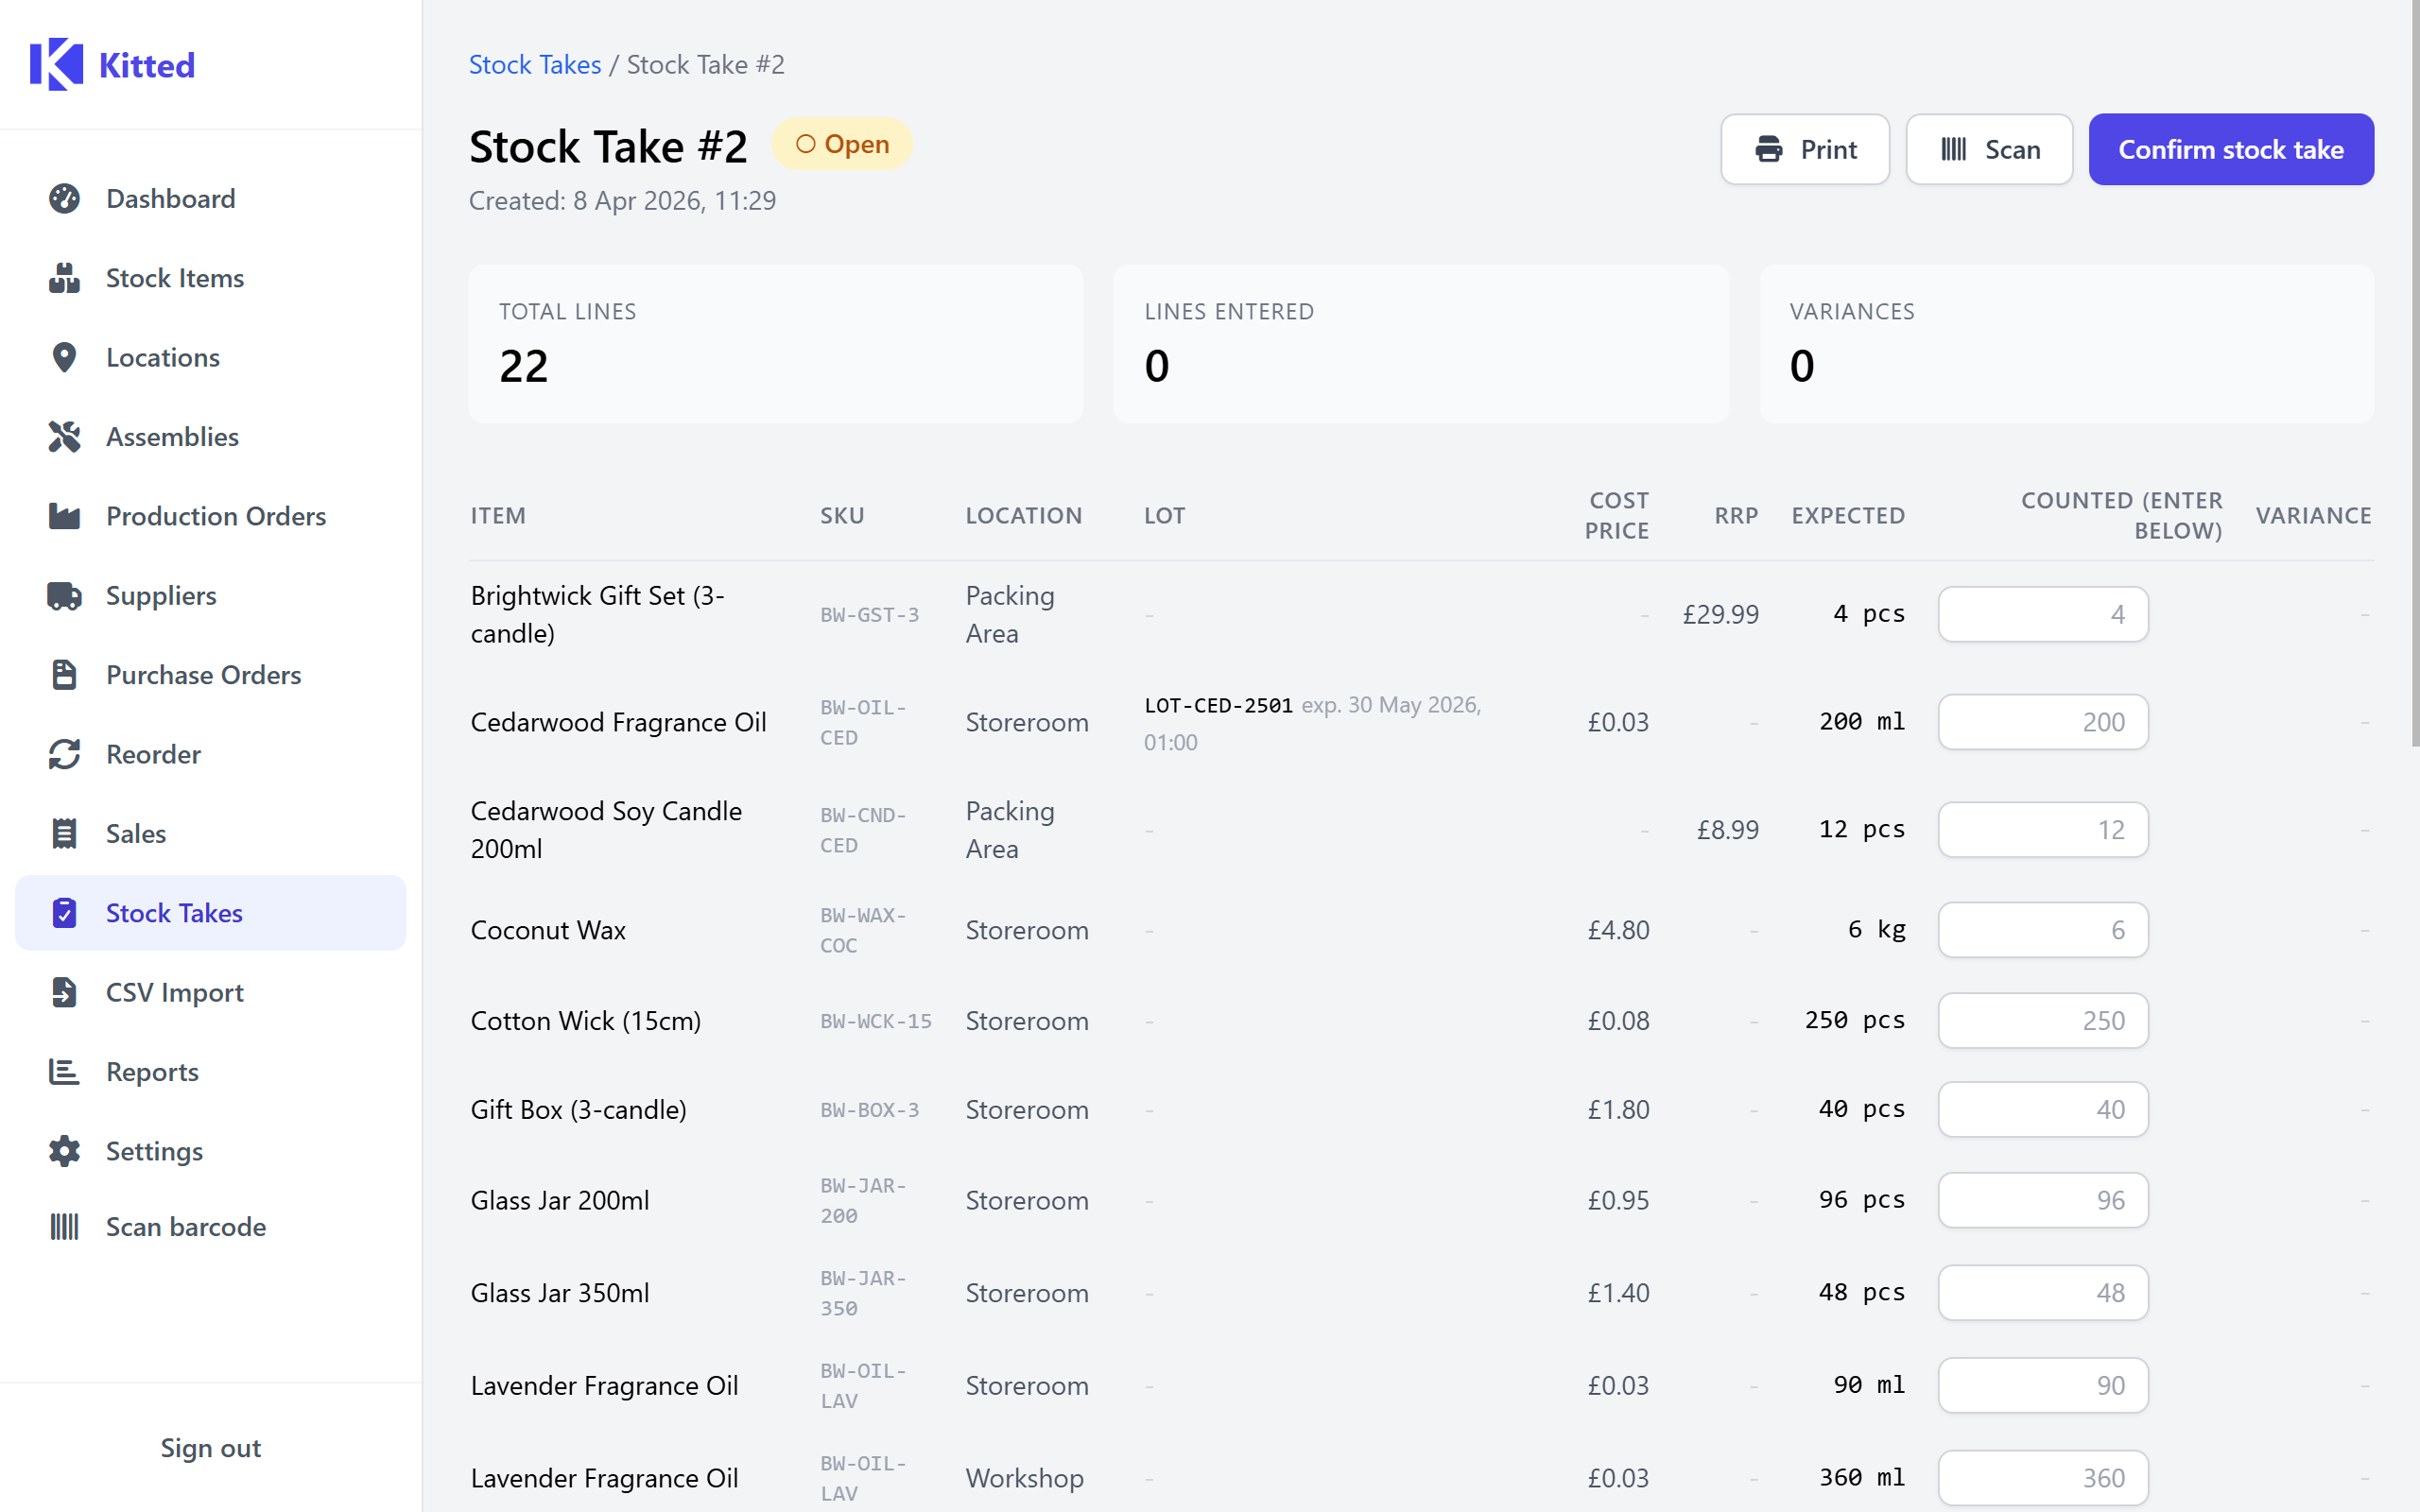Follow the Stock Takes breadcrumb link
Viewport: 2420px width, 1512px height.
click(x=535, y=63)
